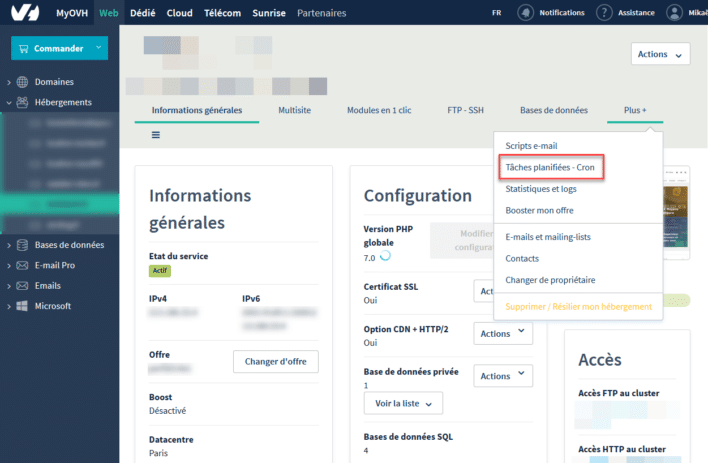Click the hamburger menu icon below tabs
The width and height of the screenshot is (708, 463).
click(156, 134)
